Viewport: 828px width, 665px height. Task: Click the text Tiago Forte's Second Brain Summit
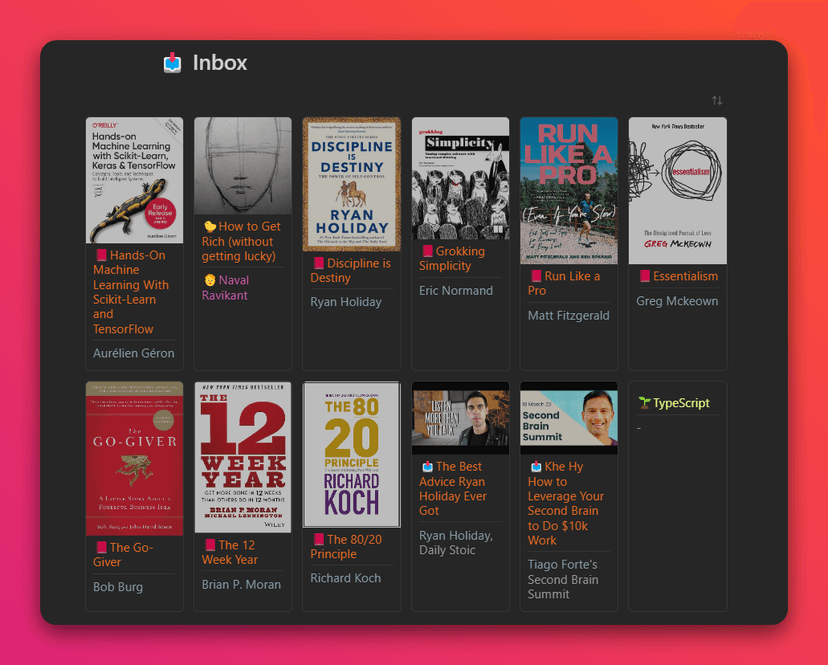563,579
